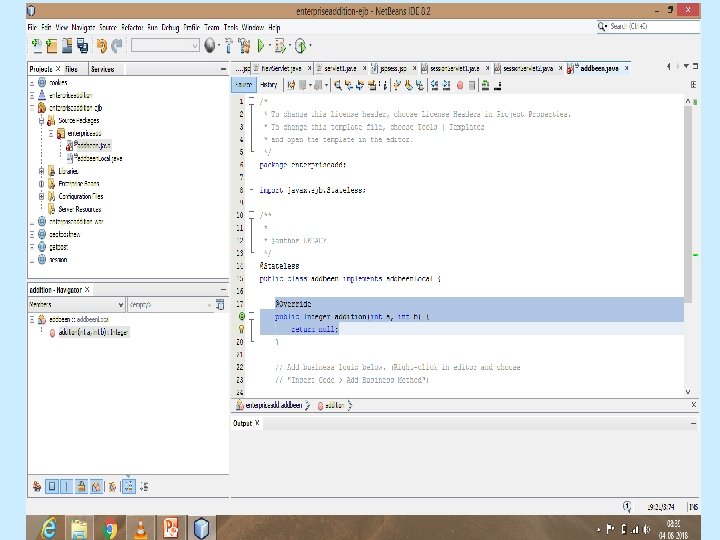This screenshot has height=540, width=720.
Task: Switch to the sessionservlet2.java tab
Action: [528, 68]
